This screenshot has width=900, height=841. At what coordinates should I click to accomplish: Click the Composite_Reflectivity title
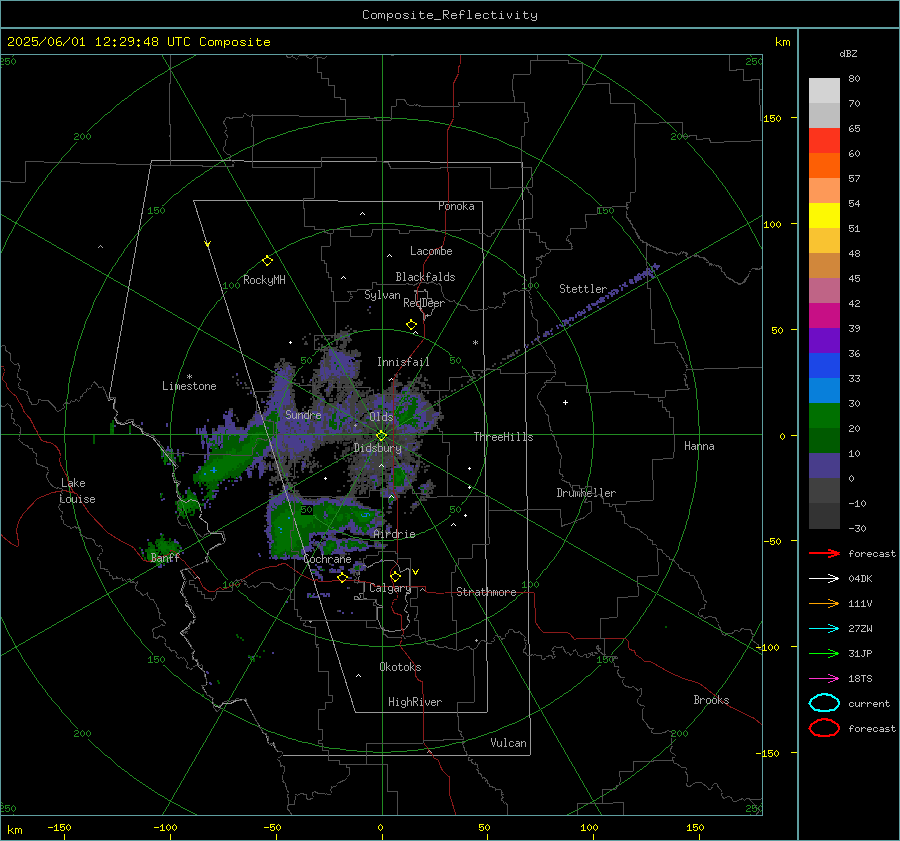click(x=450, y=15)
